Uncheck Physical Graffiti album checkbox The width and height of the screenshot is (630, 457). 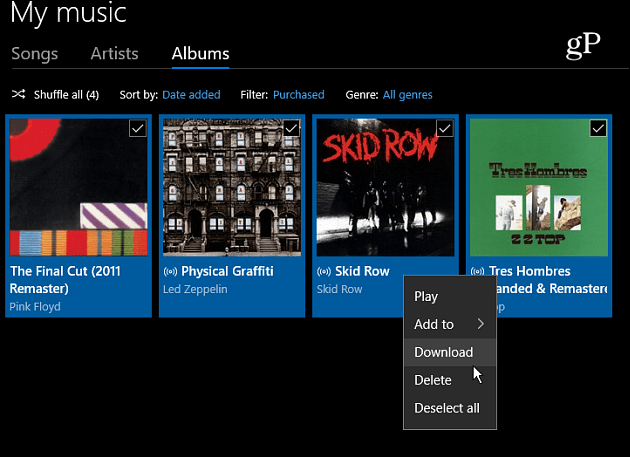(291, 129)
